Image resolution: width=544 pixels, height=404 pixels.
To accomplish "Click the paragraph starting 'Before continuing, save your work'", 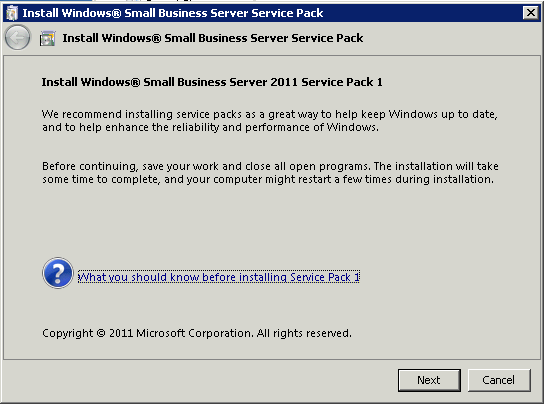I will tap(270, 173).
